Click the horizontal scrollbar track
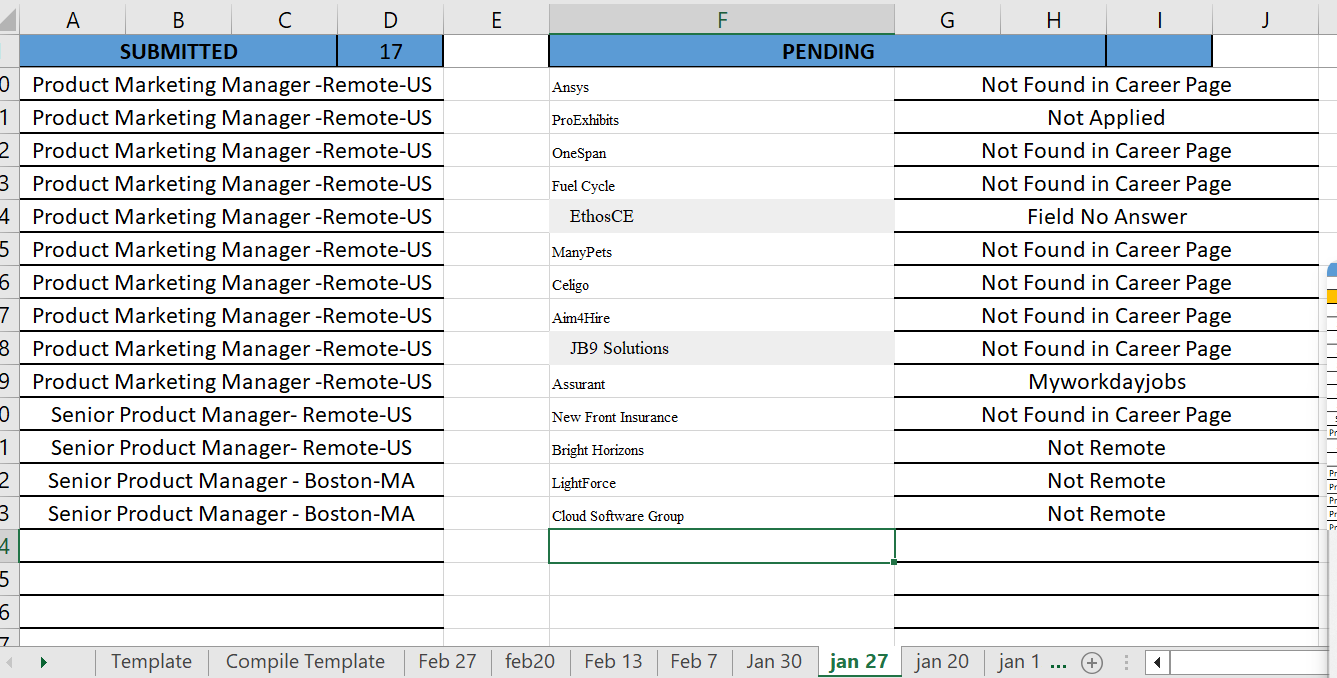The height and width of the screenshot is (678, 1337). [1250, 662]
